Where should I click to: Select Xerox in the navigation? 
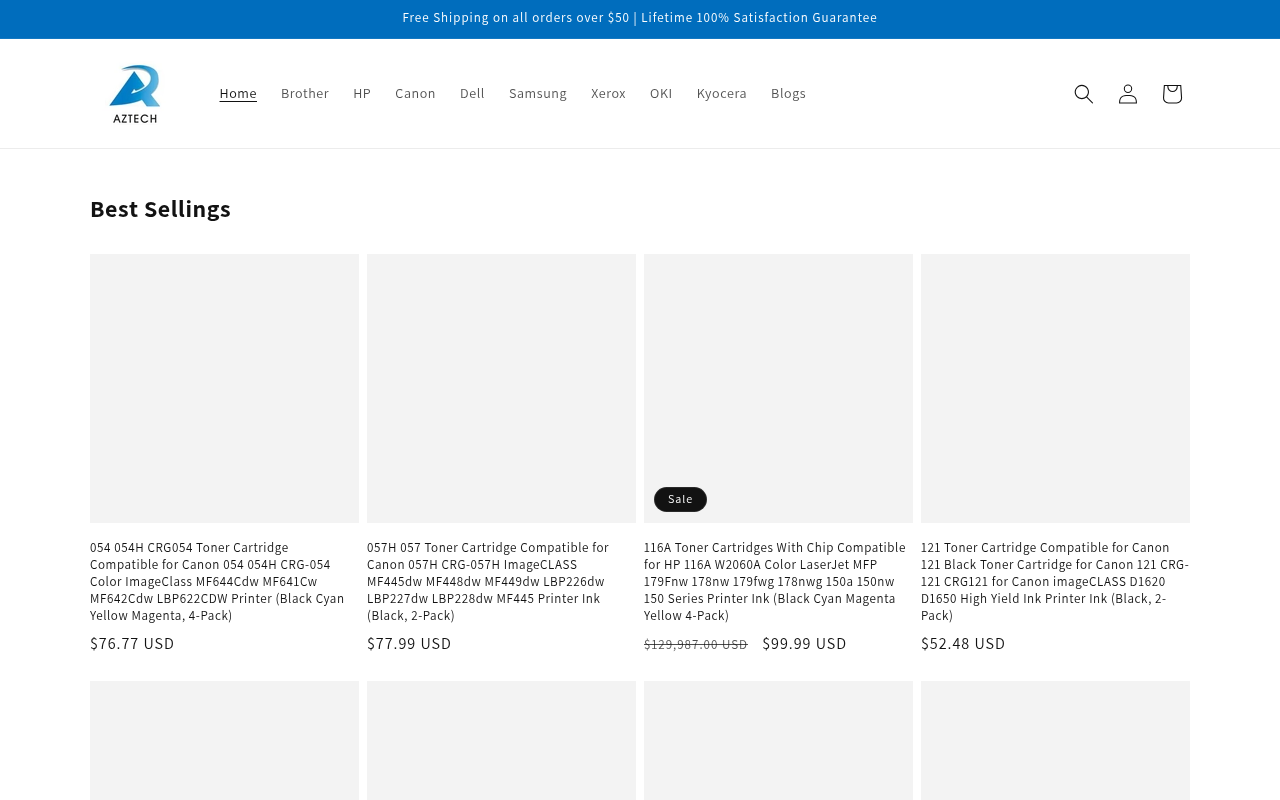tap(608, 93)
